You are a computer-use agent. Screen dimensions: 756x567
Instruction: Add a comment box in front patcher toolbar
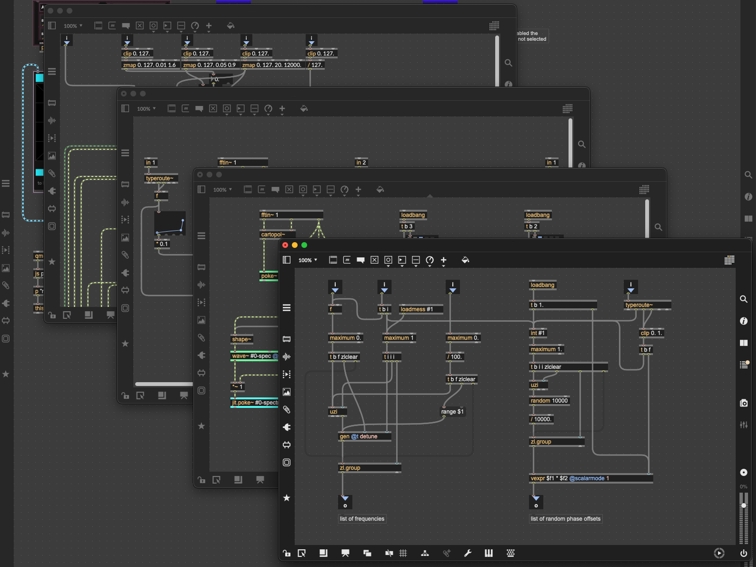point(360,260)
